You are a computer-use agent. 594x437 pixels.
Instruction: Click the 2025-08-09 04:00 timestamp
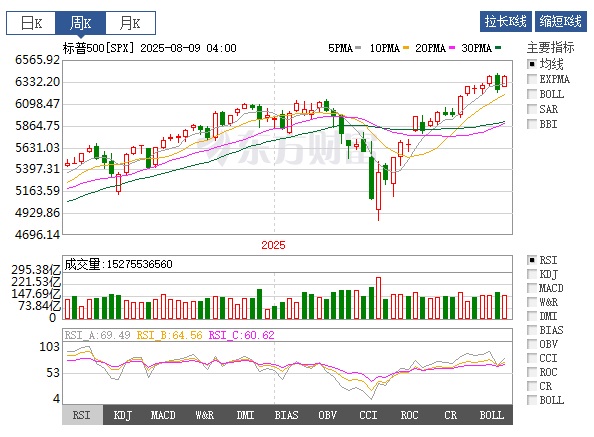pyautogui.click(x=188, y=48)
